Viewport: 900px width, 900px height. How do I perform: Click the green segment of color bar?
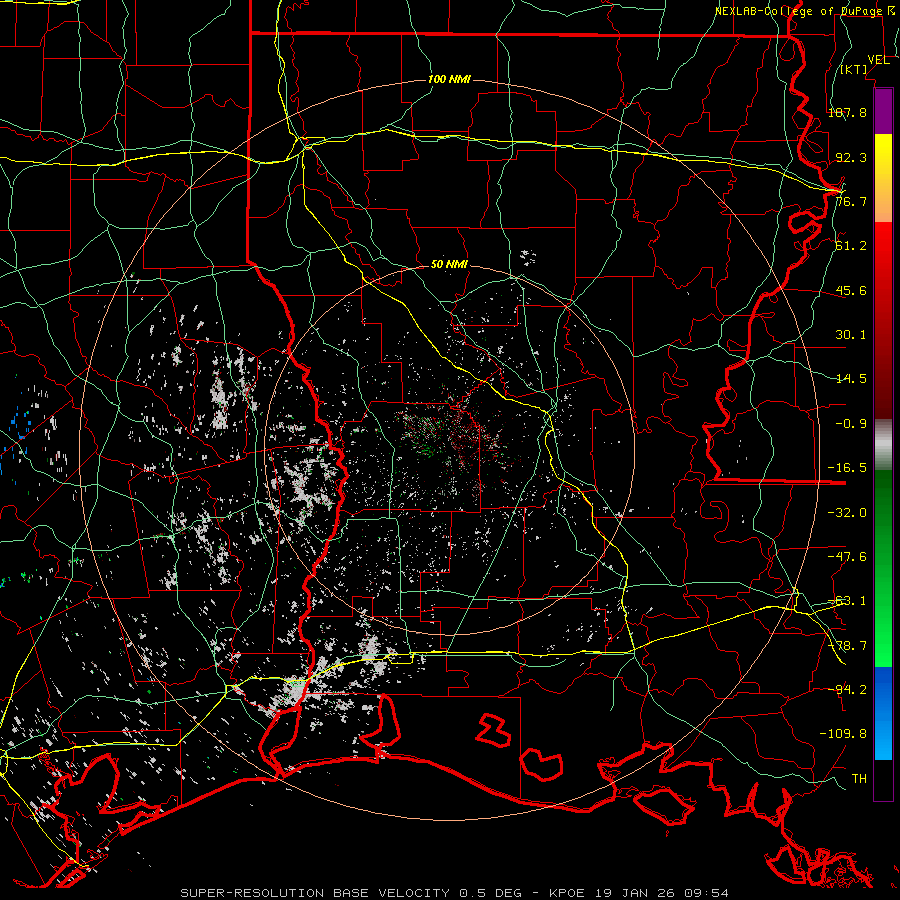pos(883,568)
